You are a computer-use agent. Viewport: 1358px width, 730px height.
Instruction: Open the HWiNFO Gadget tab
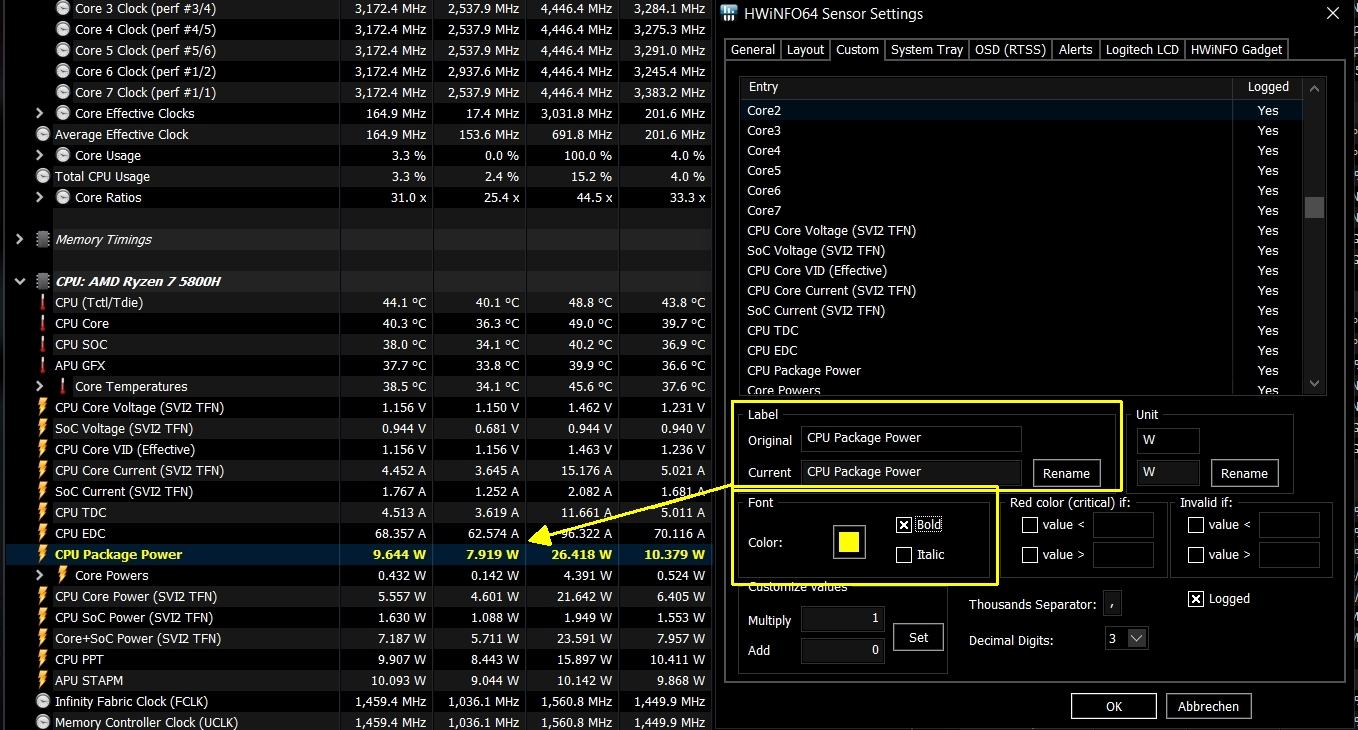tap(1236, 50)
